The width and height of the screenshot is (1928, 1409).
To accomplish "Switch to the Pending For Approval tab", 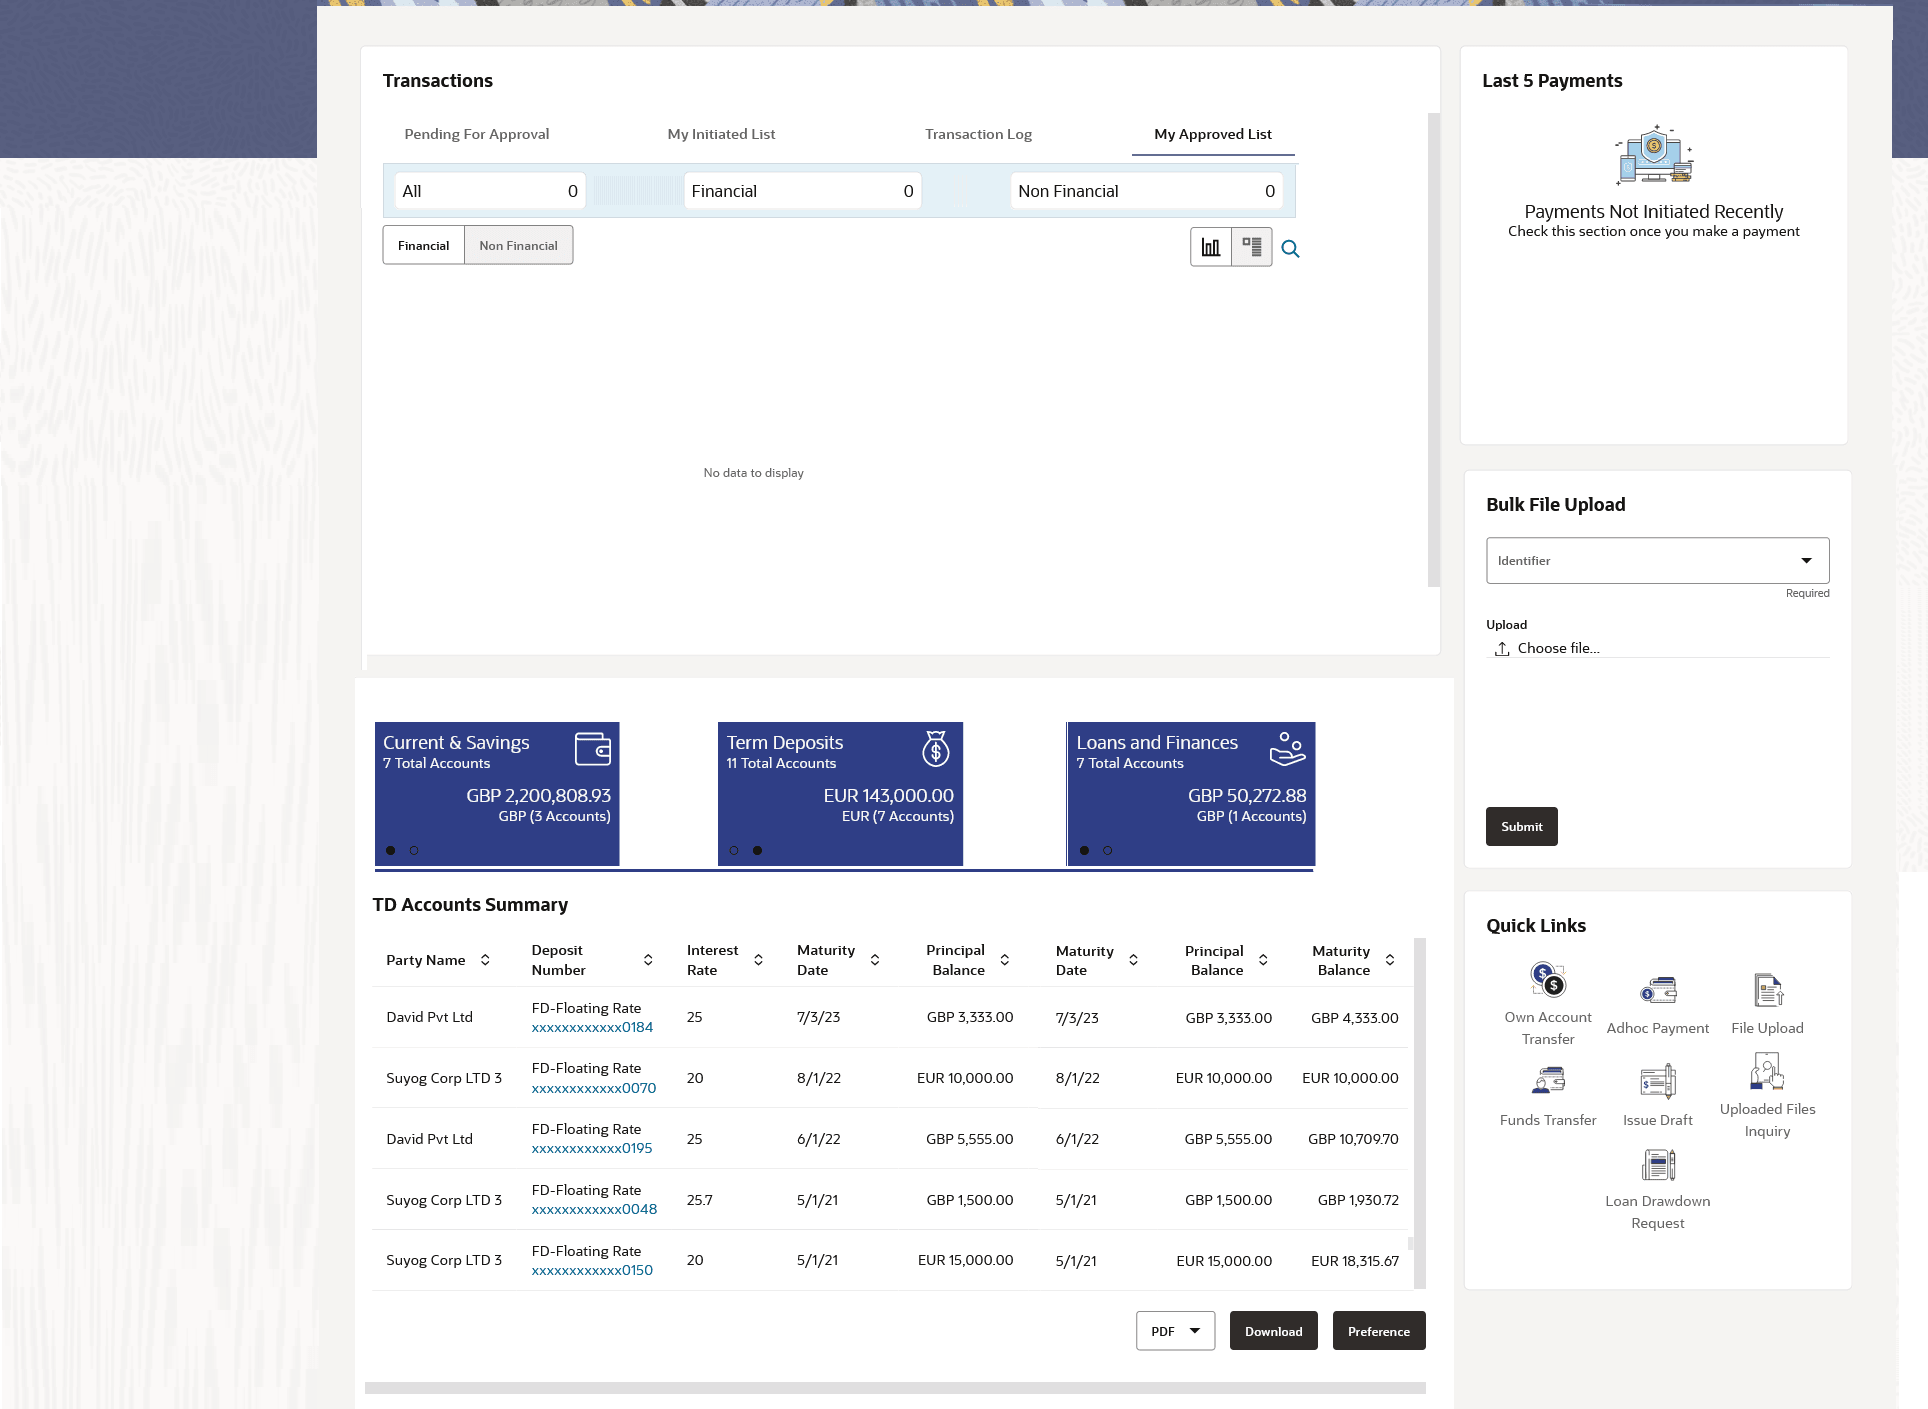I will click(x=476, y=134).
